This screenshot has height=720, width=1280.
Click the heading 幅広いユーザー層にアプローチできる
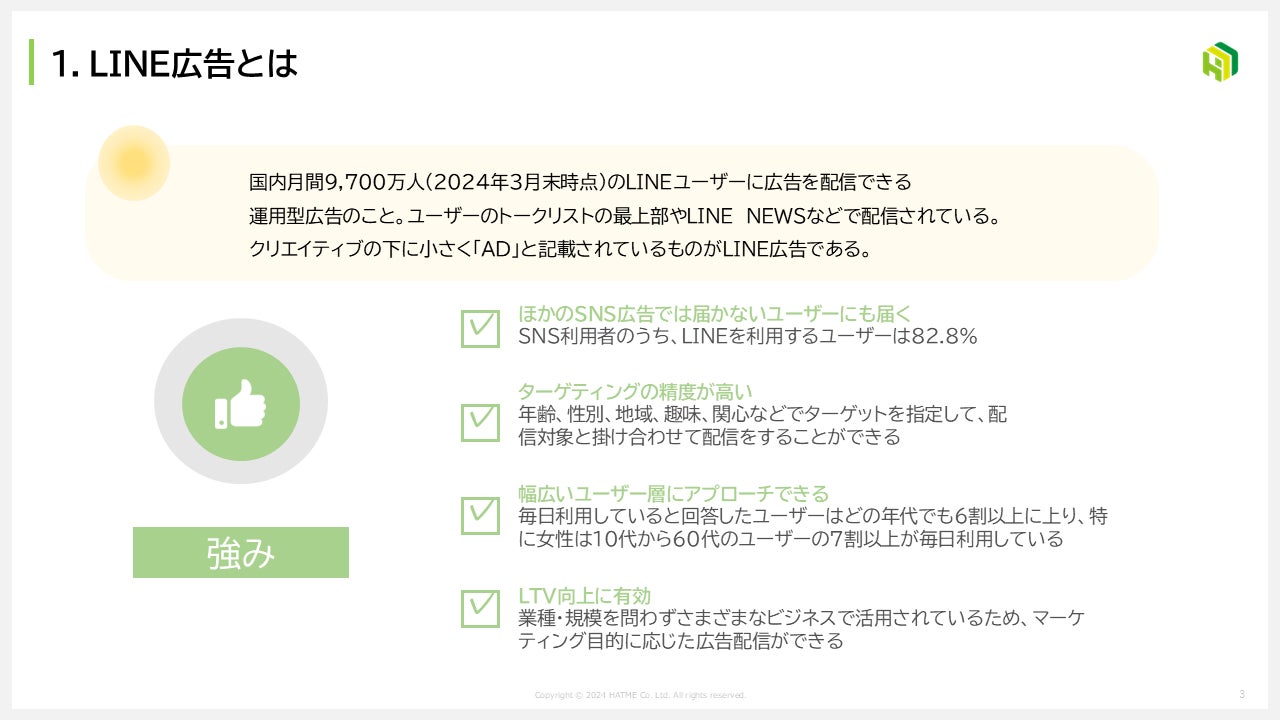[673, 493]
